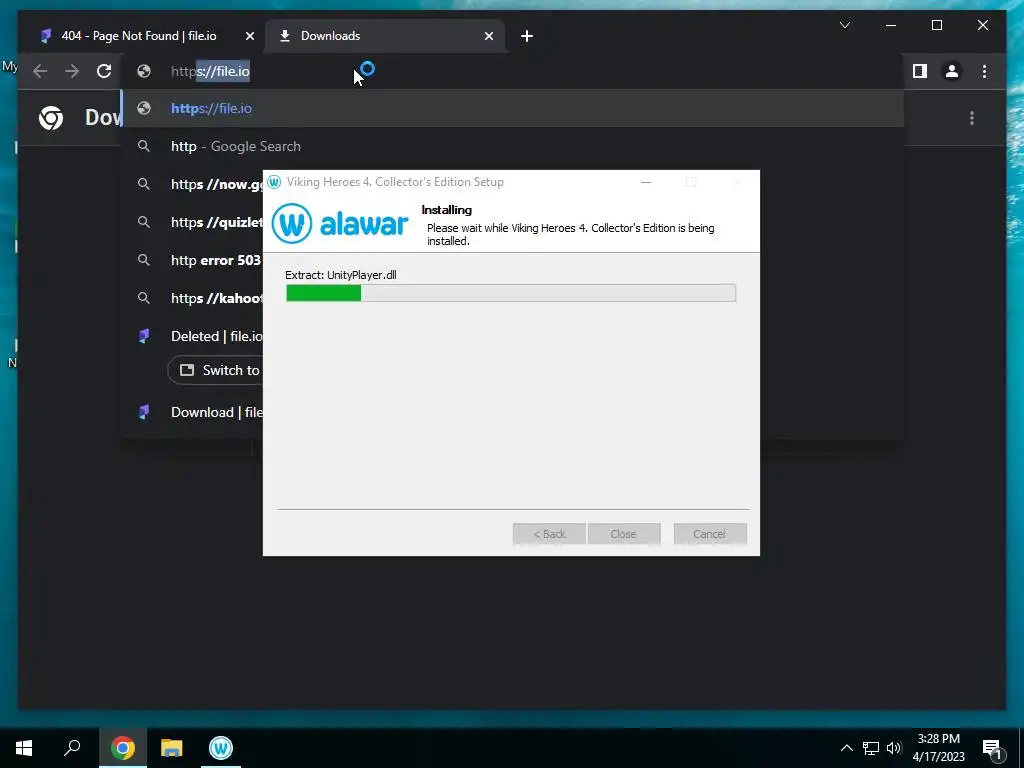
Task: Click Chrome's back arrow
Action: click(40, 71)
